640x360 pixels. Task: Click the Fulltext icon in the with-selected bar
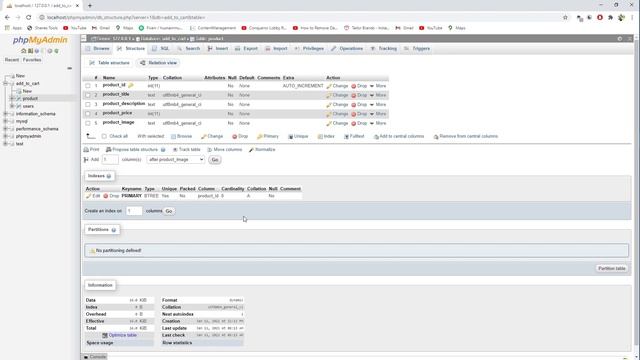point(346,136)
